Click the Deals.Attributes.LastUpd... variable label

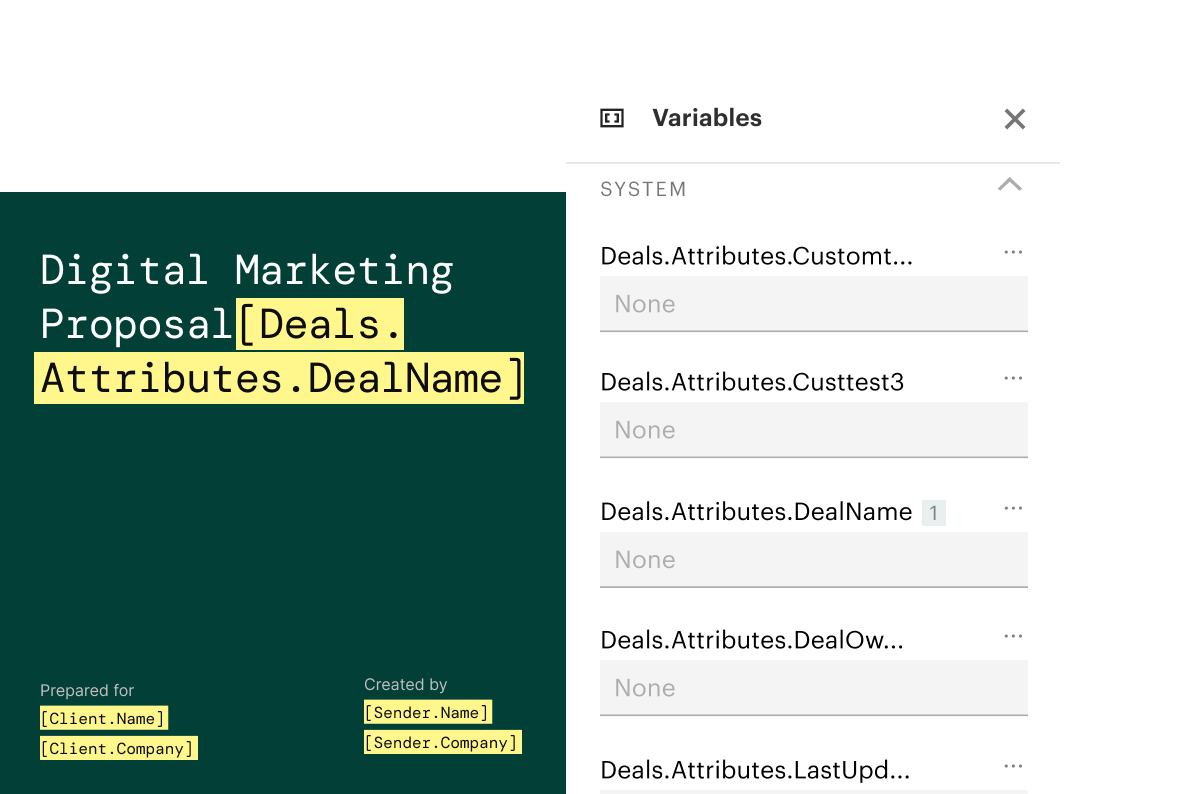(755, 770)
